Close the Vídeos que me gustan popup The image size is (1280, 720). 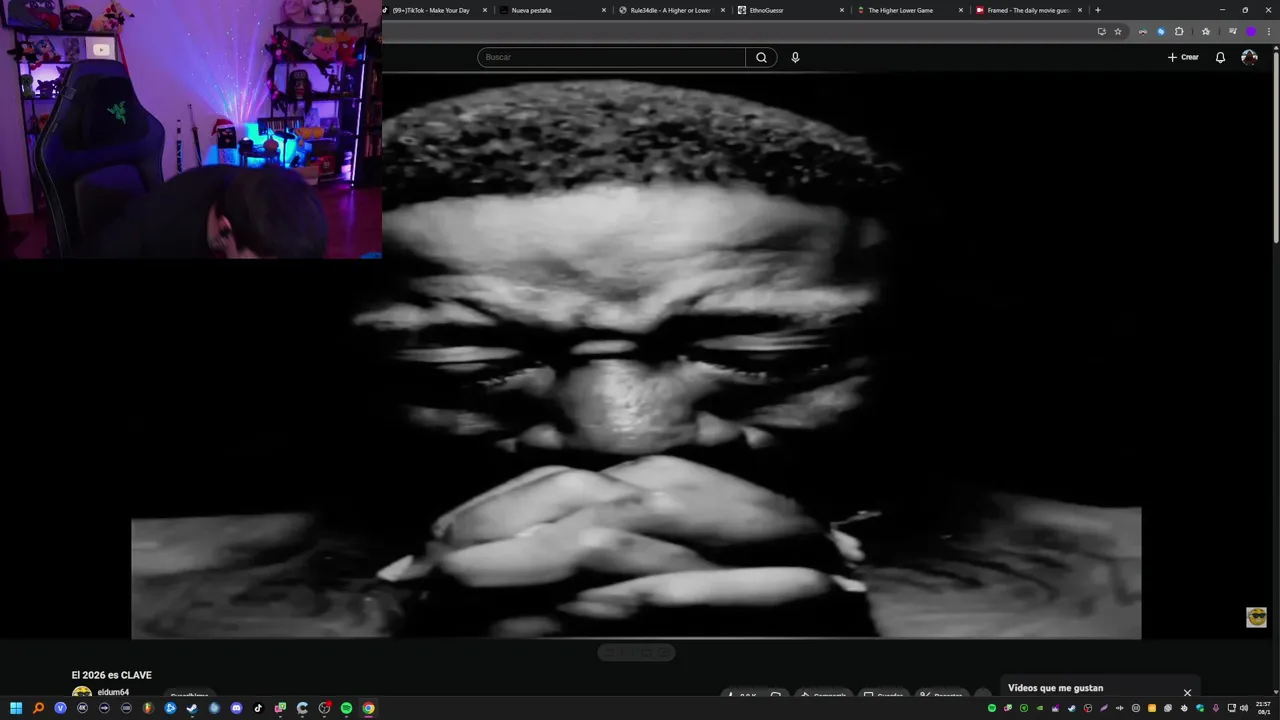coord(1187,692)
